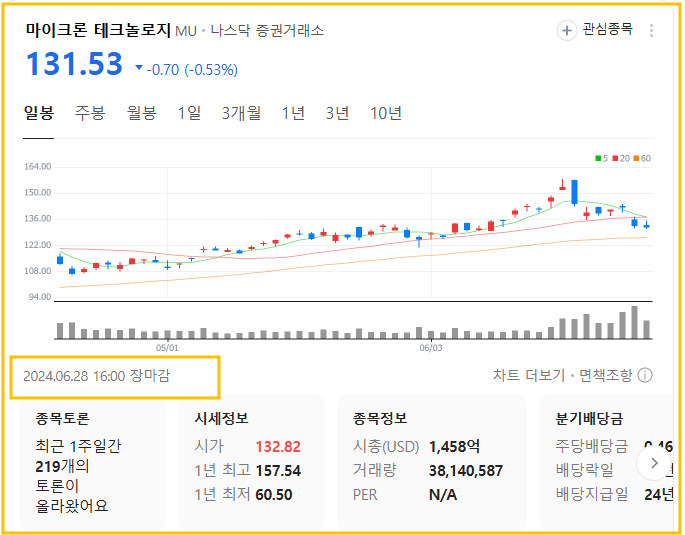Click the current price 131.53
The width and height of the screenshot is (685, 535).
[x=74, y=64]
